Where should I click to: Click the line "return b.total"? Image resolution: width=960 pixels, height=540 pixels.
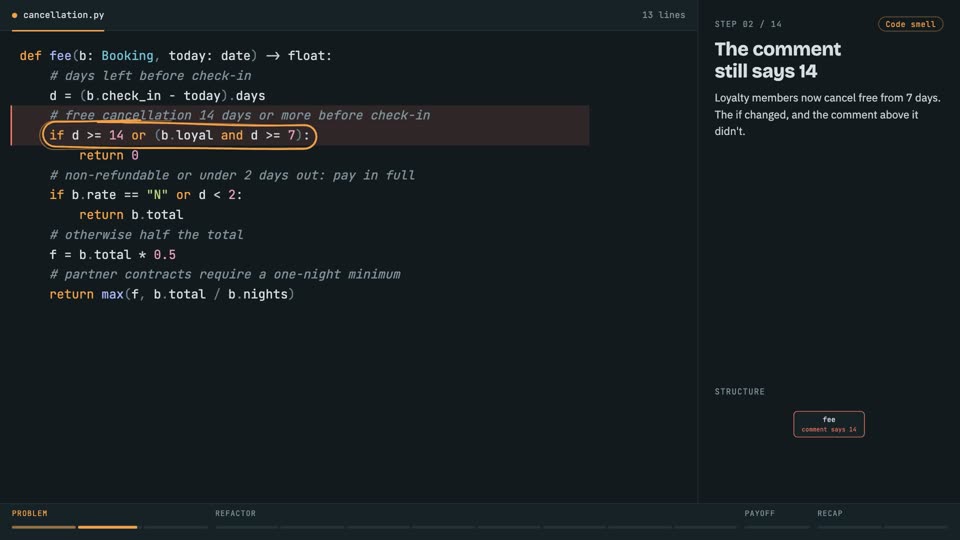131,215
